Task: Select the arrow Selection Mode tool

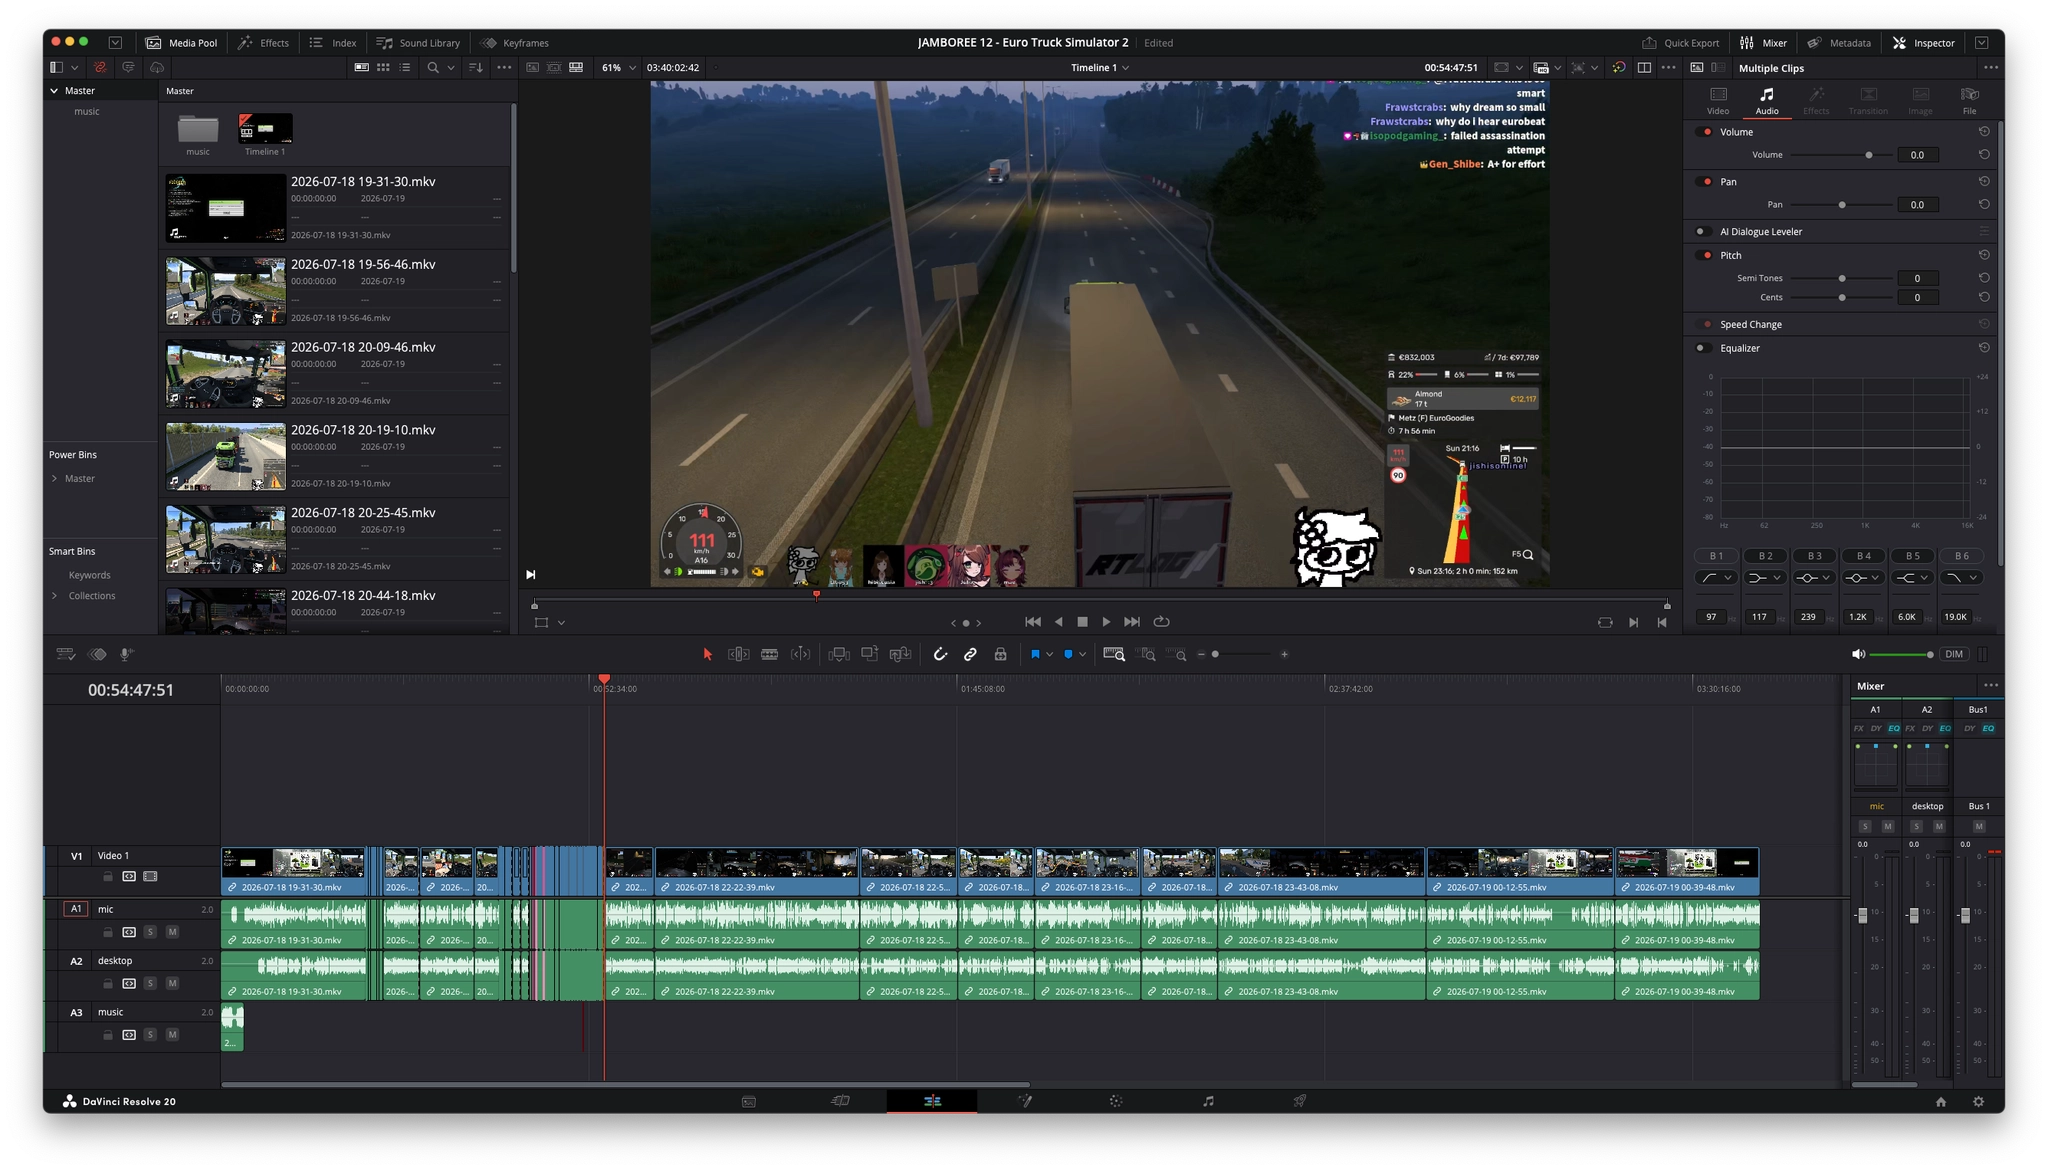Action: [707, 654]
